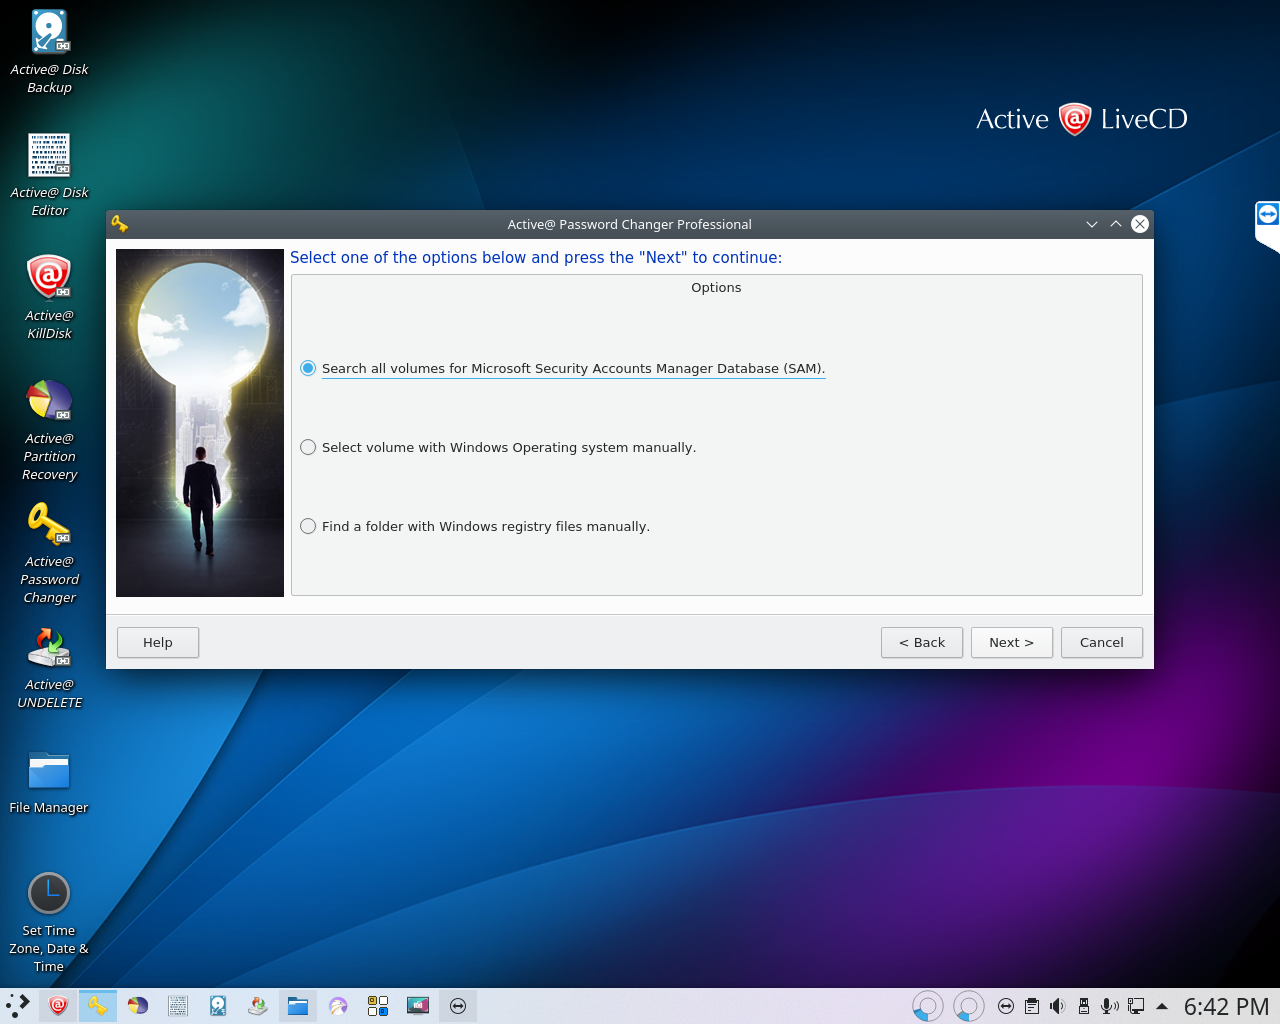Open Active@ Disk Backup desktop icon
1280x1024 pixels.
coord(49,52)
